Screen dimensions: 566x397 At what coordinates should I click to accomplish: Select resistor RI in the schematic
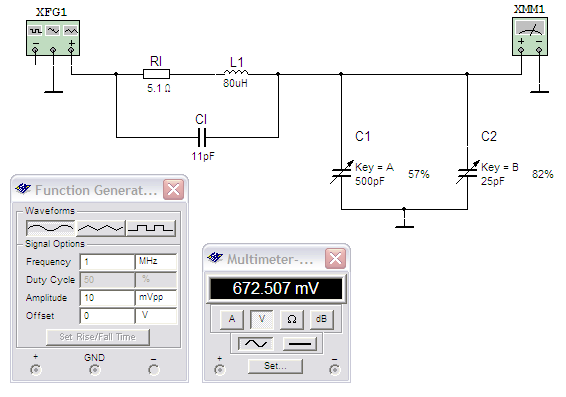tap(156, 74)
